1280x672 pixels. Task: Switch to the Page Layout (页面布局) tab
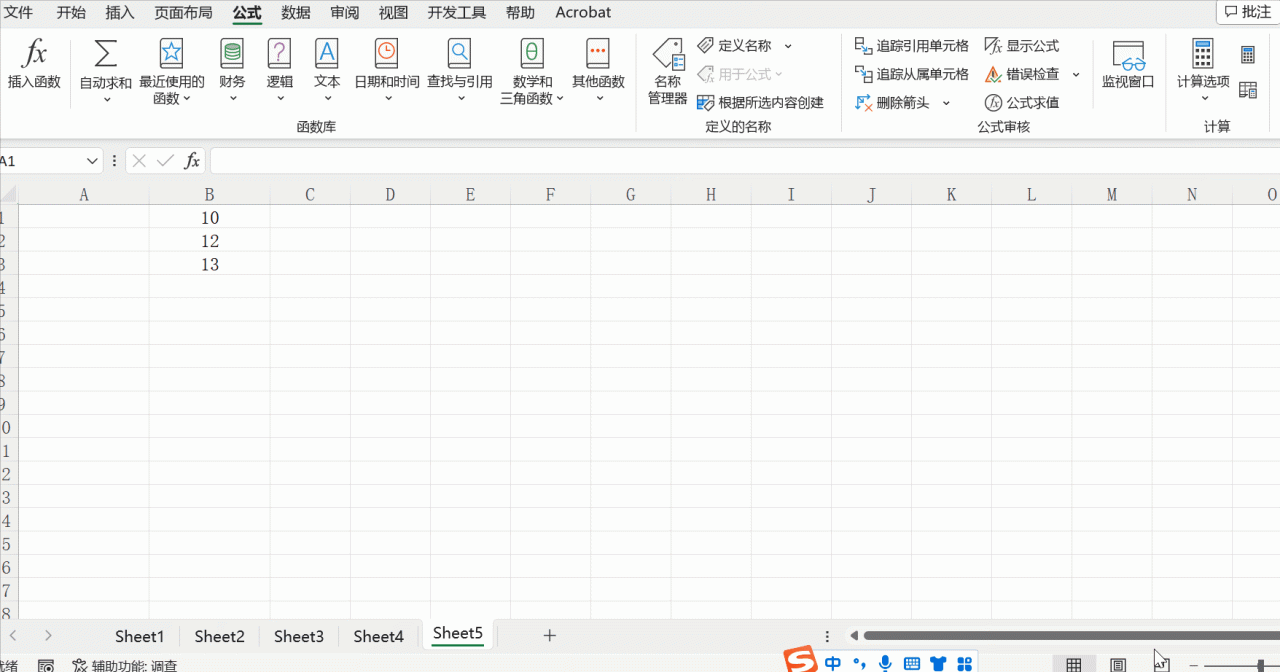pos(183,12)
